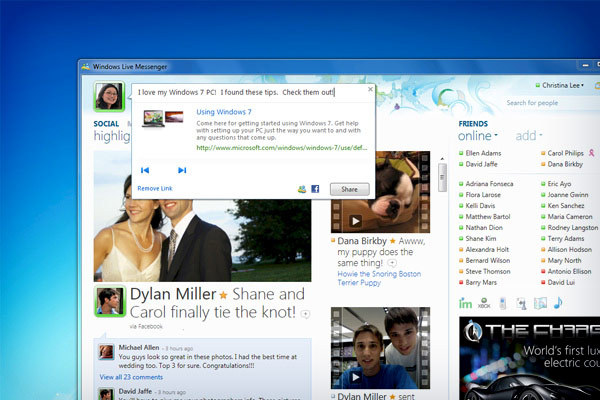The image size is (600, 400).
Task: Show previous thumbnail in link preview
Action: (x=145, y=170)
